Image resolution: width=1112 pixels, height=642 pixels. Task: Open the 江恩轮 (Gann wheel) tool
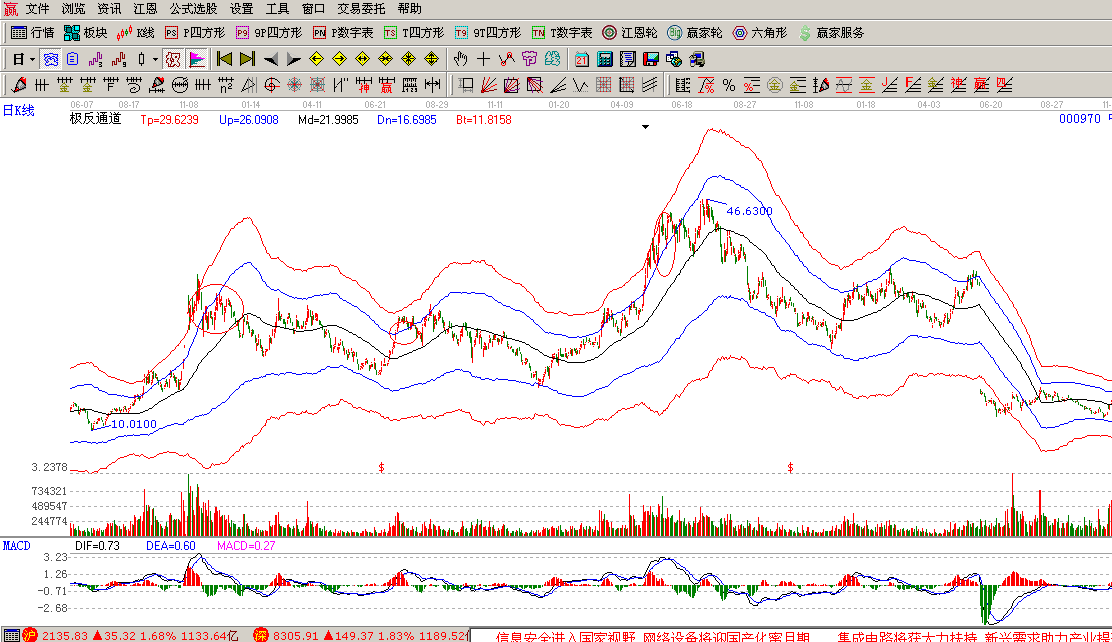[x=628, y=33]
